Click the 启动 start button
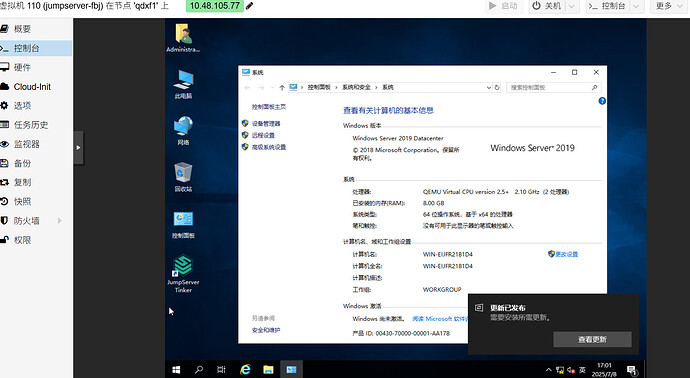This screenshot has width=690, height=378. tap(503, 6)
